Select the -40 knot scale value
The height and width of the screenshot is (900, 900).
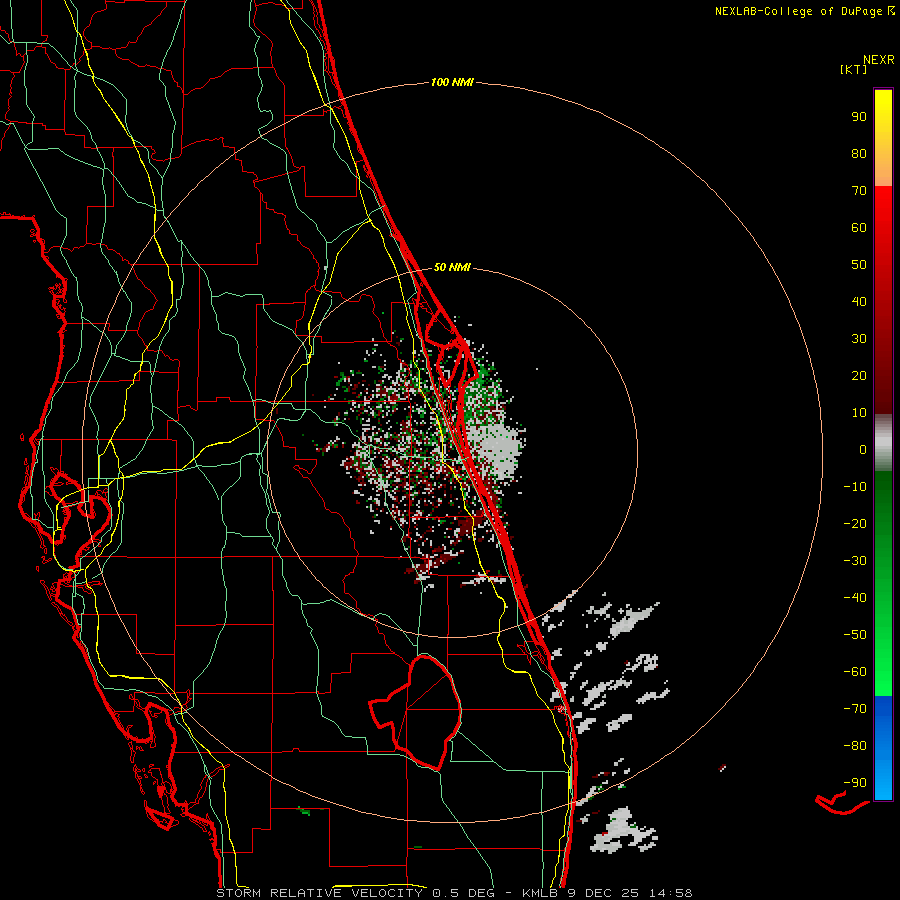point(855,598)
